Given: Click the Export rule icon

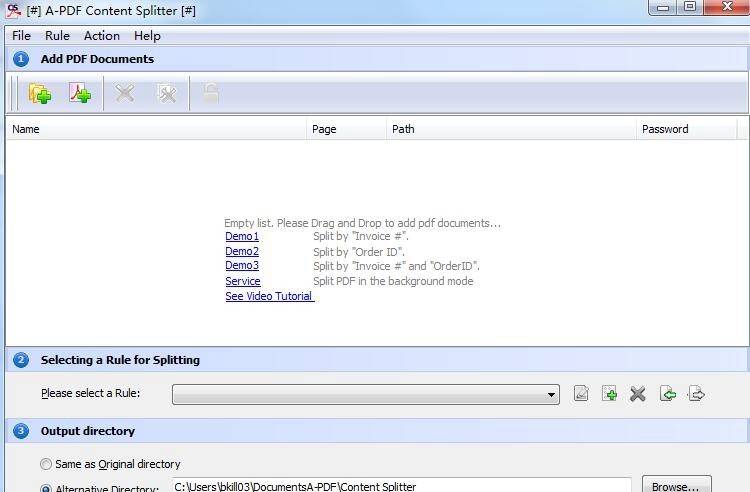Looking at the screenshot, I should tap(696, 394).
